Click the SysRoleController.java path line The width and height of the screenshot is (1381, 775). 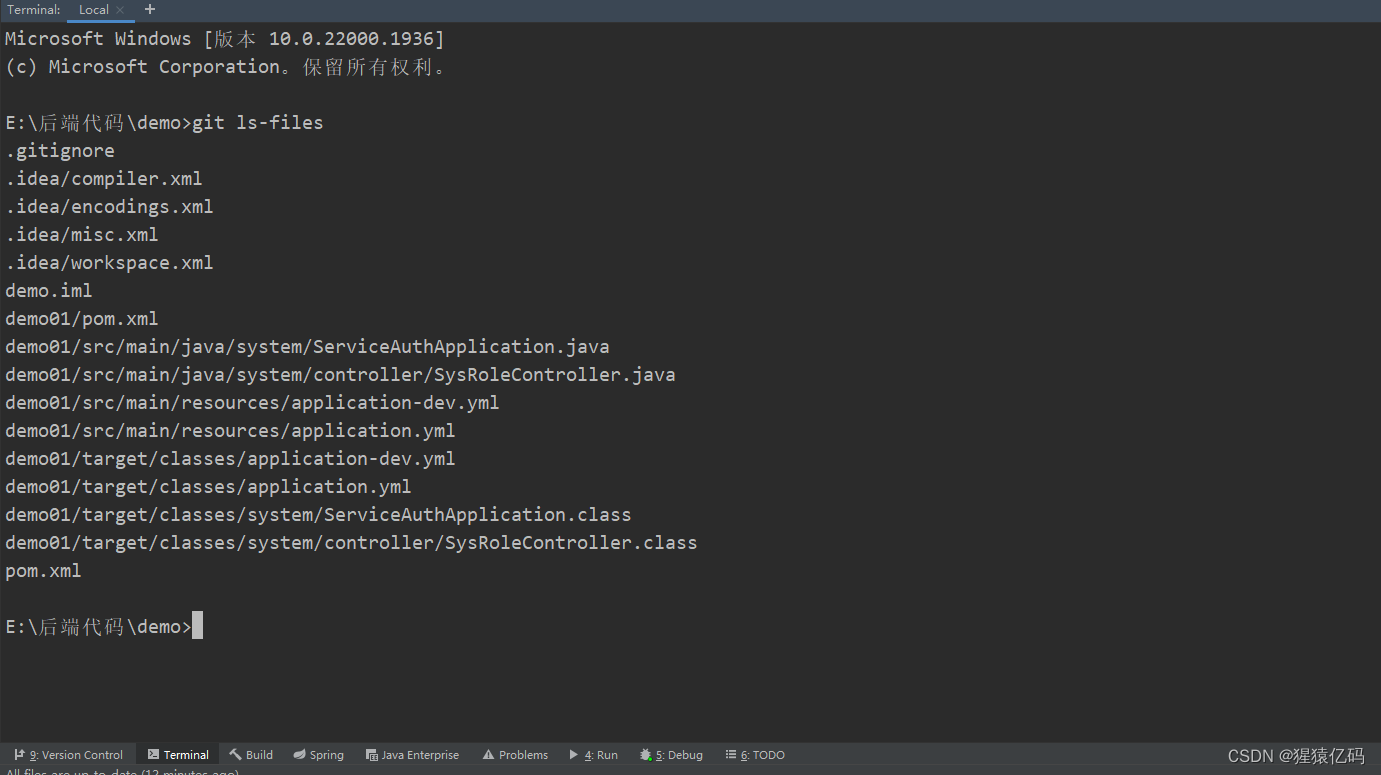coord(340,375)
